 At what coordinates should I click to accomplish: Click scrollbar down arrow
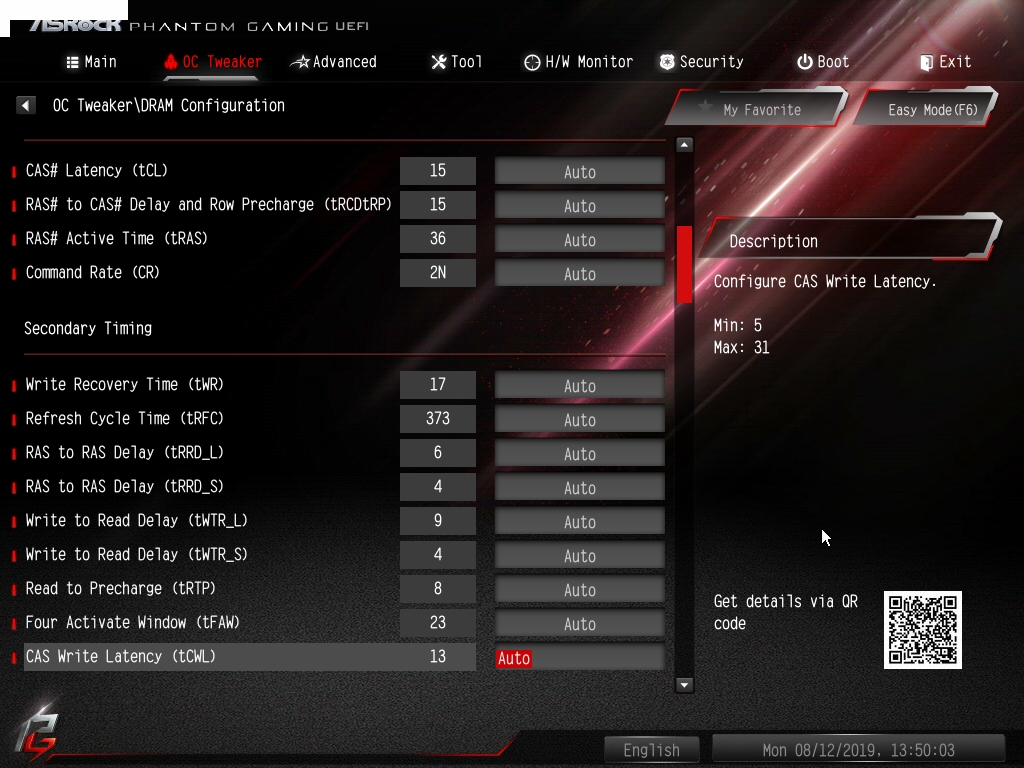684,684
